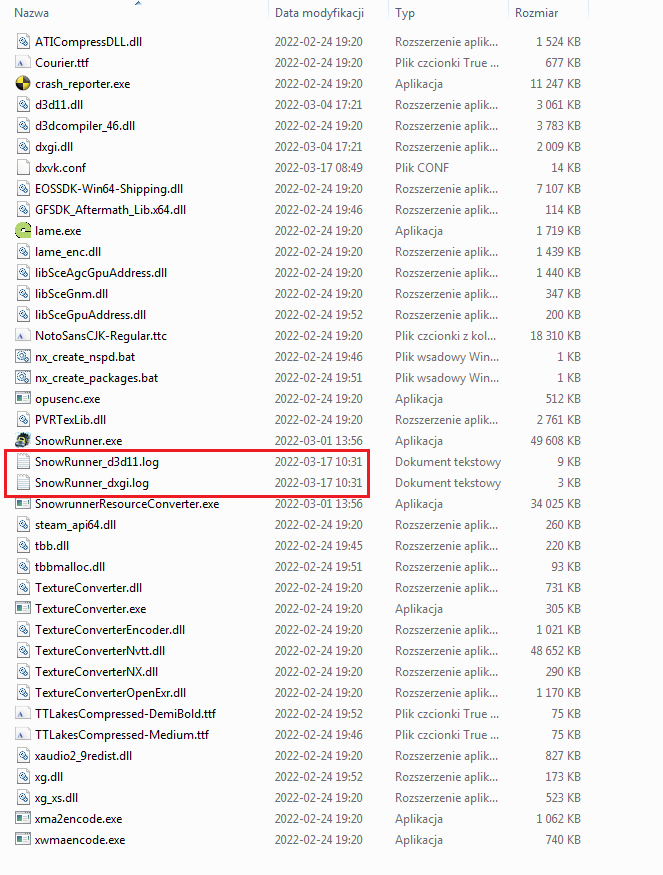Image resolution: width=663 pixels, height=875 pixels.
Task: Click the NotoSansCJK-Regular.ttc font icon
Action: tap(23, 335)
